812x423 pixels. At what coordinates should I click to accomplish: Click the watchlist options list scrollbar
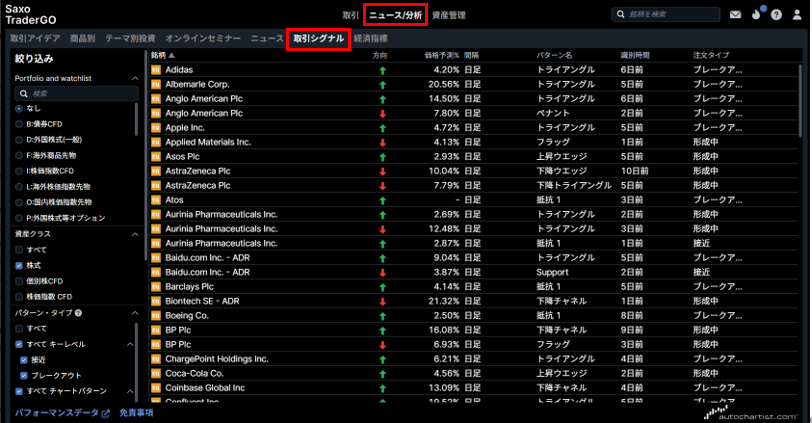[137, 119]
